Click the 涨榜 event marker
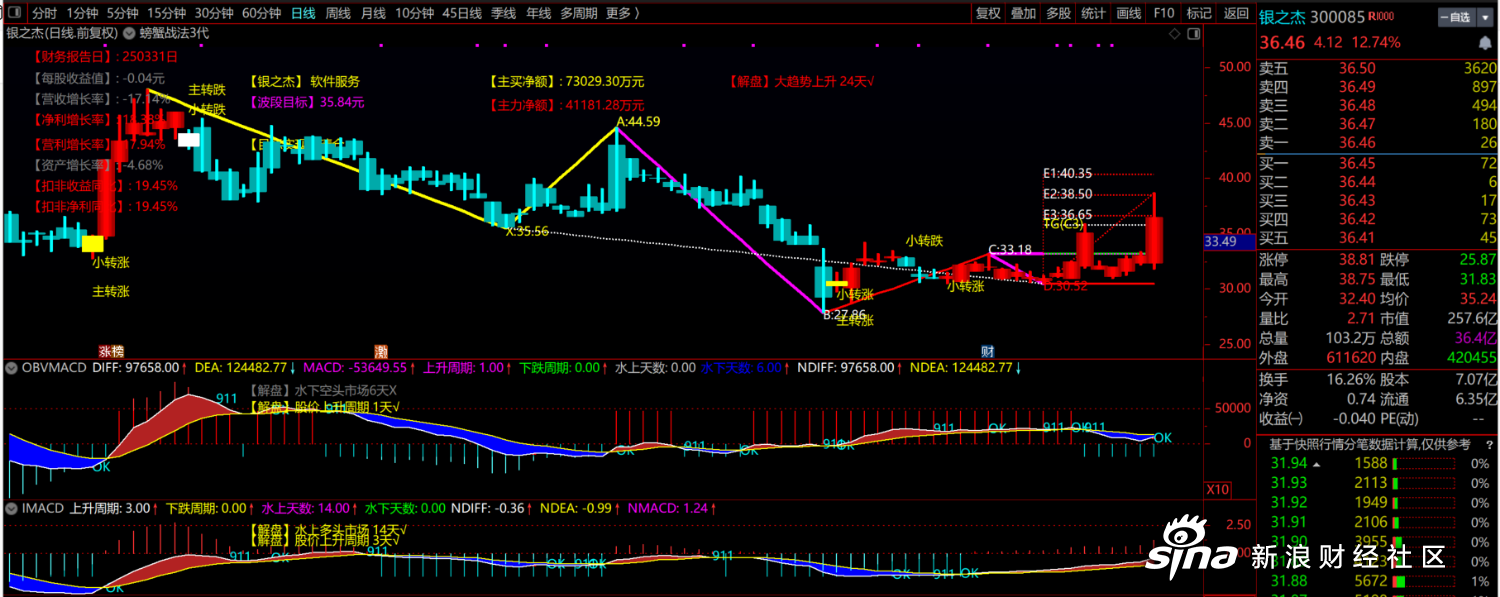Viewport: 1500px width, 597px height. tap(112, 351)
